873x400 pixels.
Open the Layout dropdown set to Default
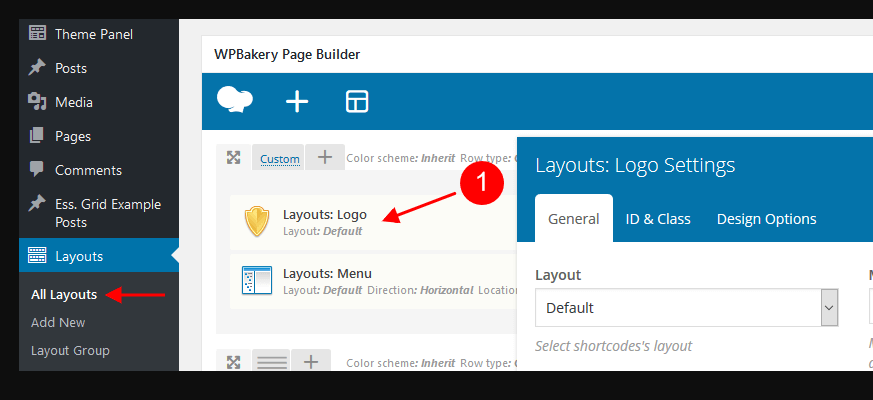[x=686, y=308]
